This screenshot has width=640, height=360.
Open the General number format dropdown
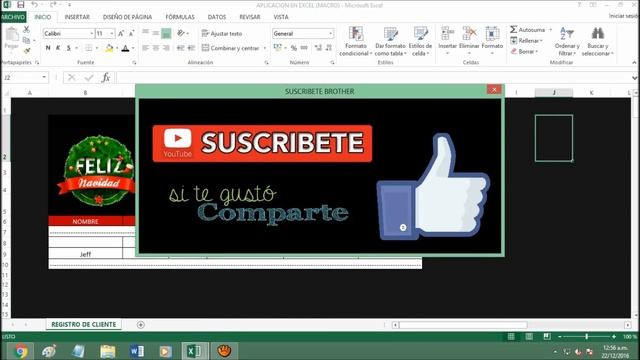pyautogui.click(x=330, y=33)
